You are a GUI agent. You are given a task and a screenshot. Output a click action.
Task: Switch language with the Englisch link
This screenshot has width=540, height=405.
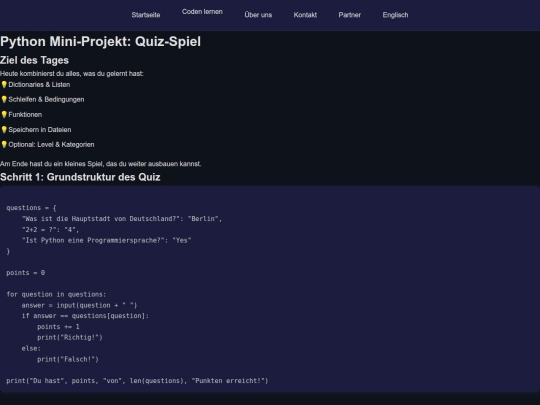point(395,15)
